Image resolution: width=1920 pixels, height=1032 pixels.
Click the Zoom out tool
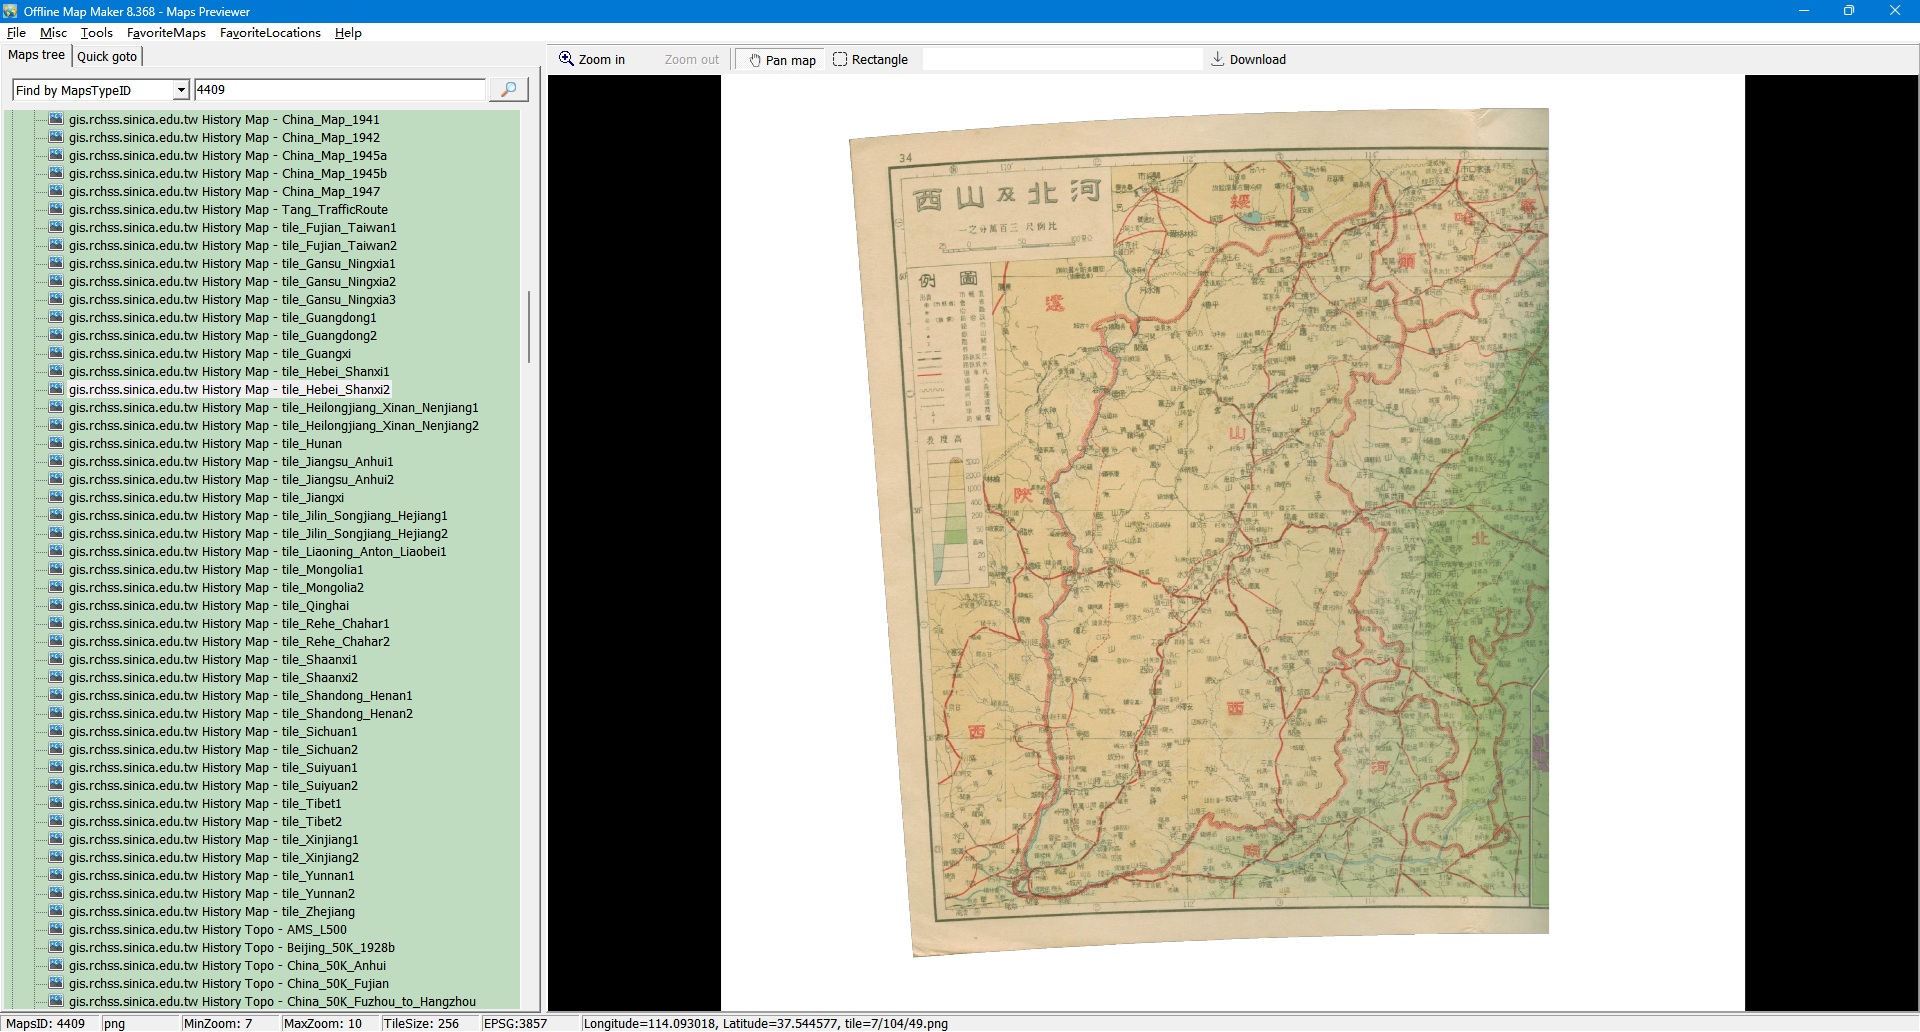(x=691, y=60)
